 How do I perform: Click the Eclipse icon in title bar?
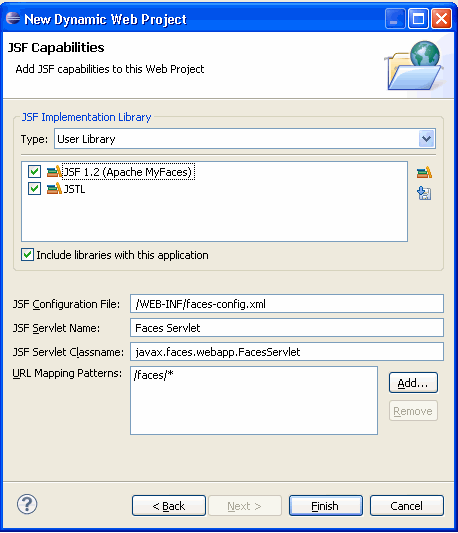[13, 18]
